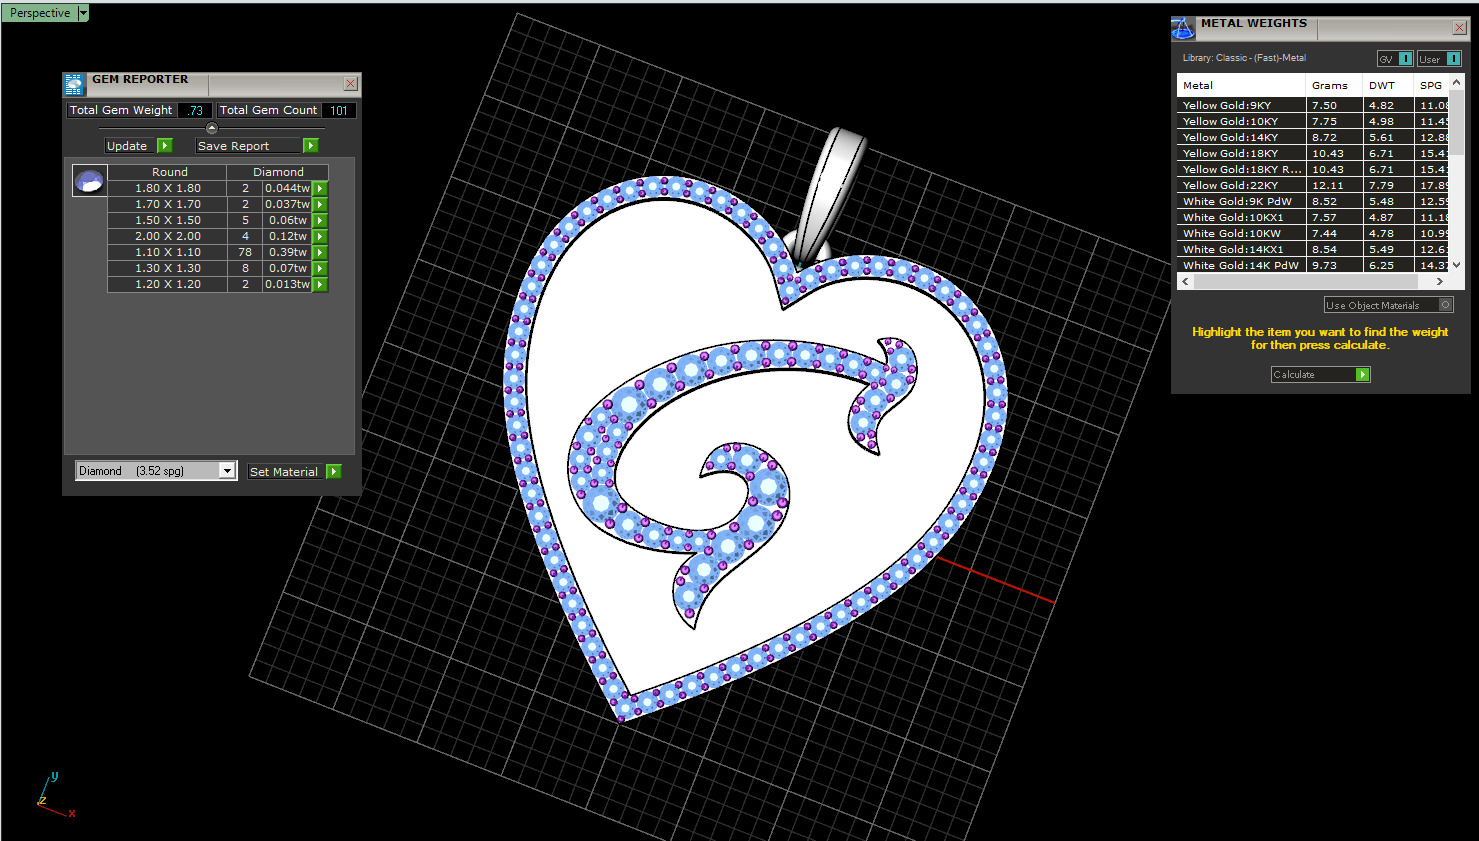
Task: Select the Yellow Gold:22KY row
Action: pyautogui.click(x=1313, y=185)
